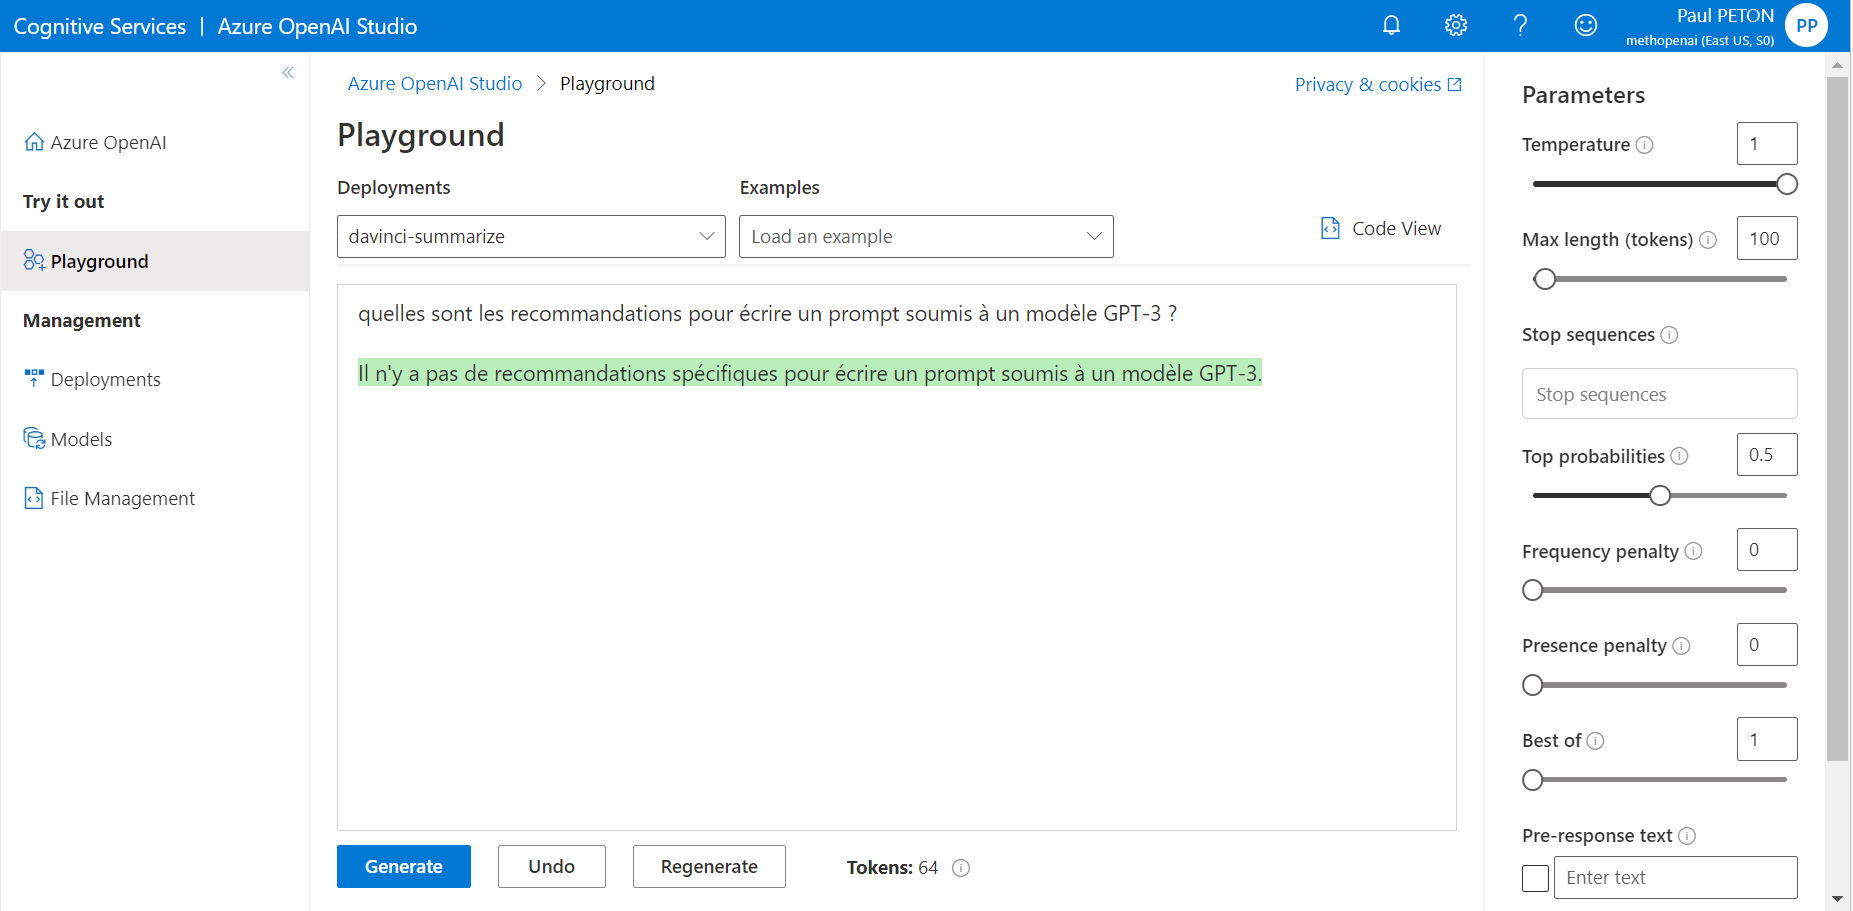Send feedback using the smiley icon

click(x=1585, y=25)
